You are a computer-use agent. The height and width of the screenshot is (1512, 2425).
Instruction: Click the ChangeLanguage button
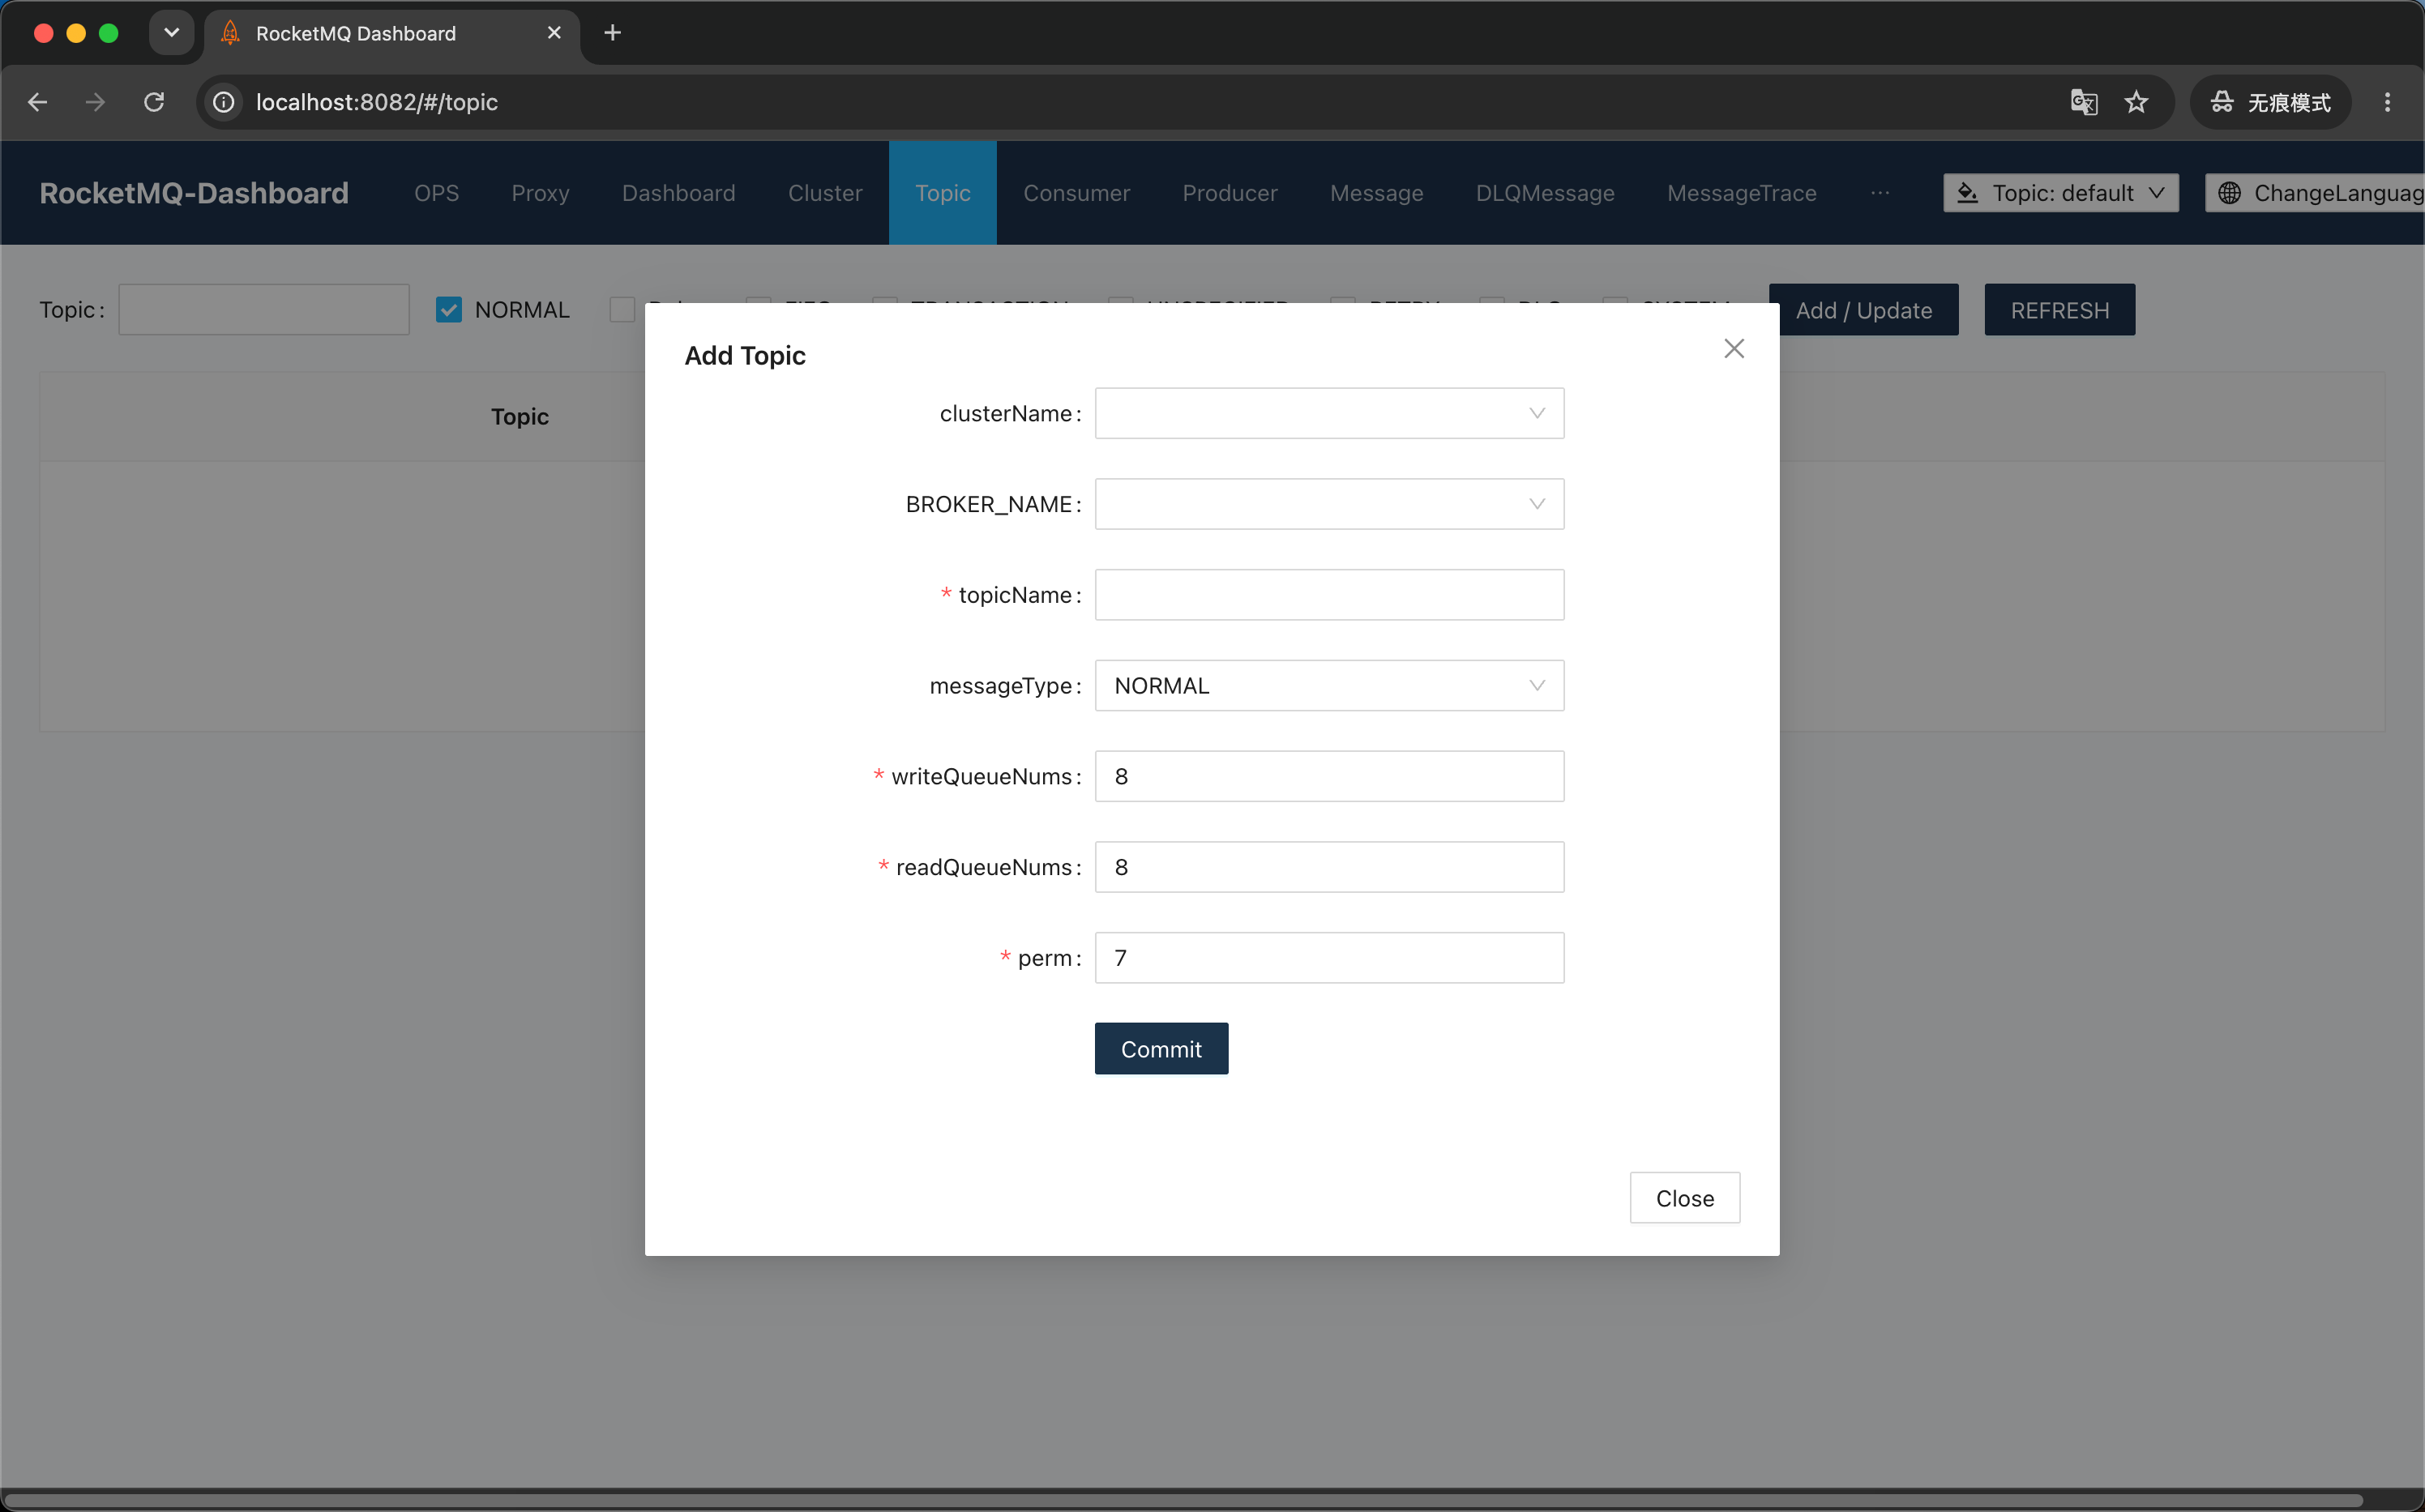pyautogui.click(x=2315, y=193)
